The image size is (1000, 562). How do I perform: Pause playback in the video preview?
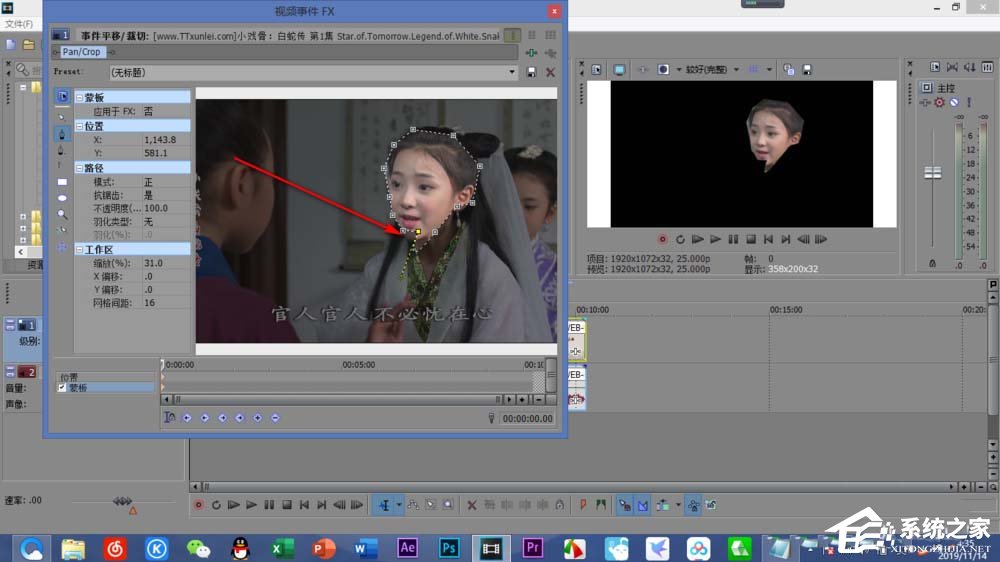(733, 239)
